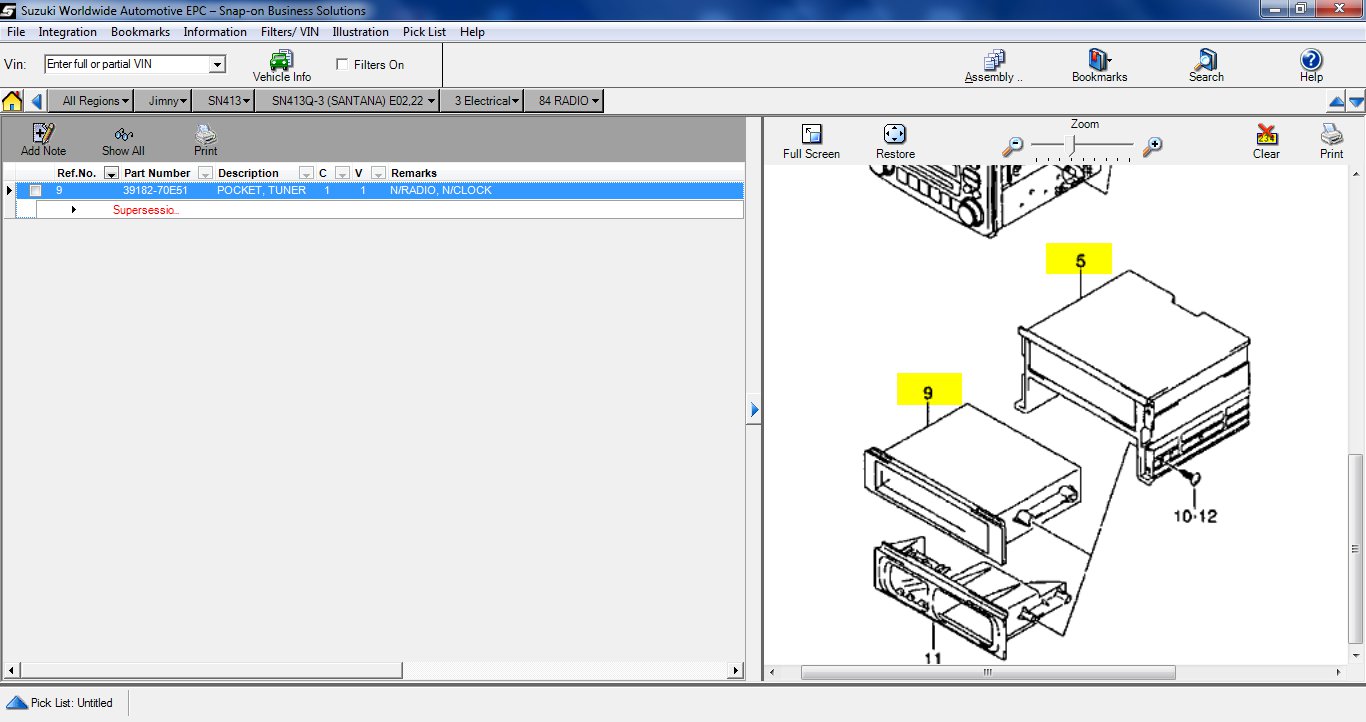
Task: Click the Remarks column header
Action: (414, 173)
